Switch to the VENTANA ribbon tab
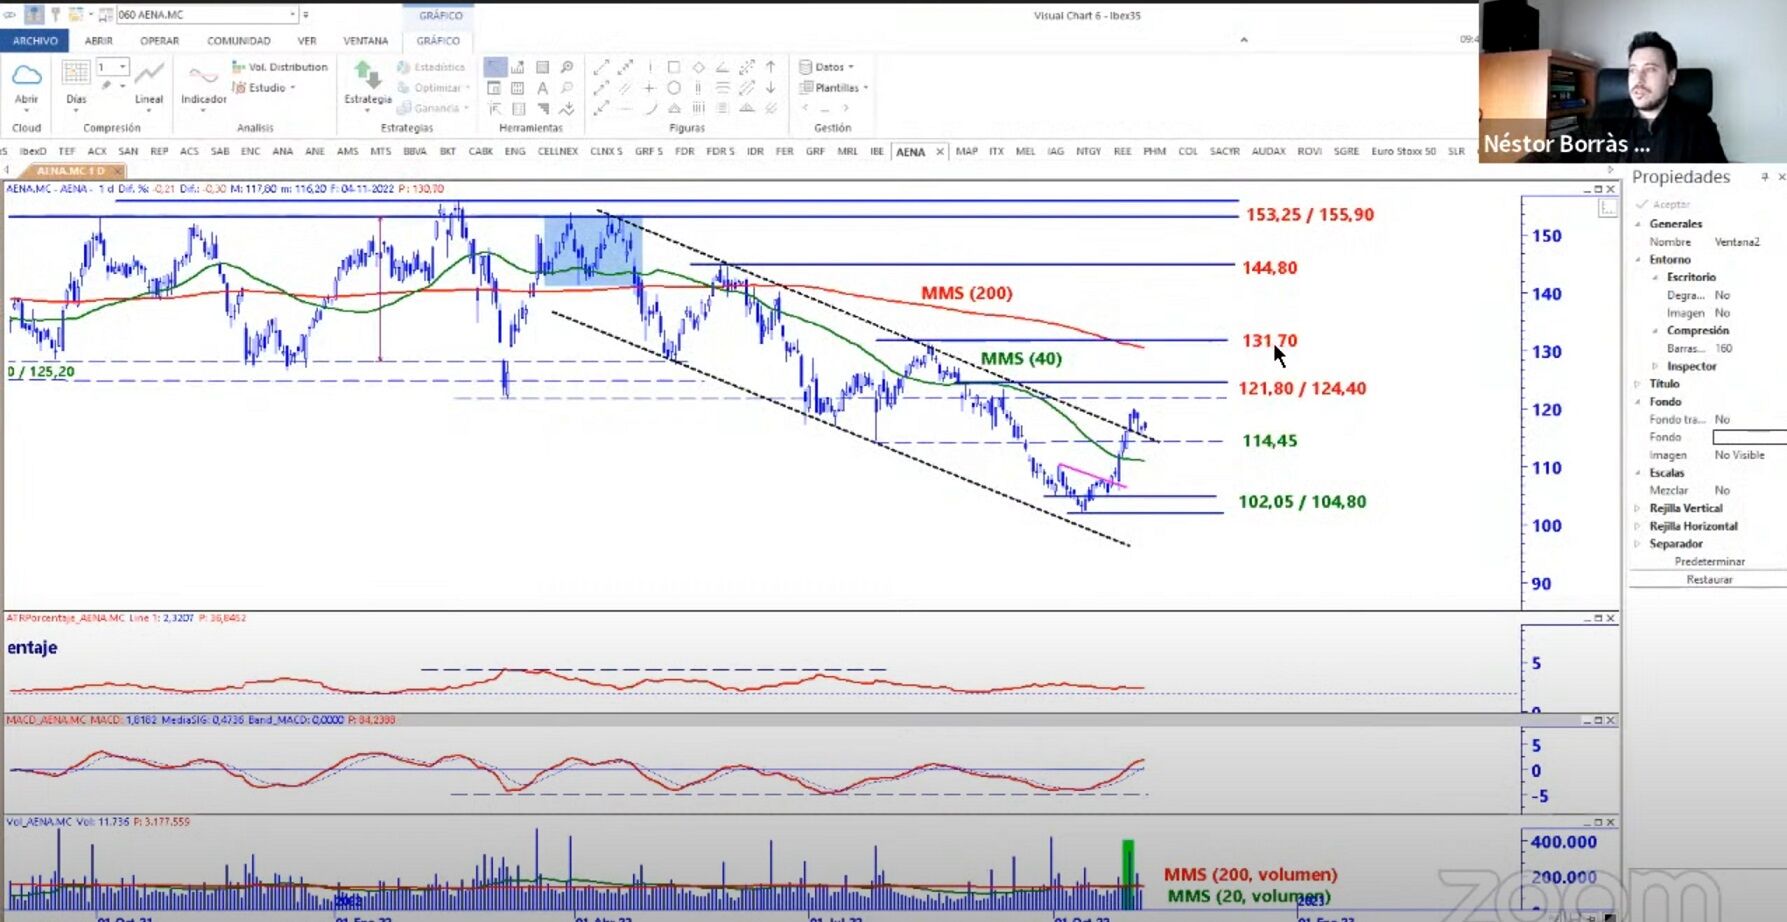Screen dimensions: 1787x922 366,41
